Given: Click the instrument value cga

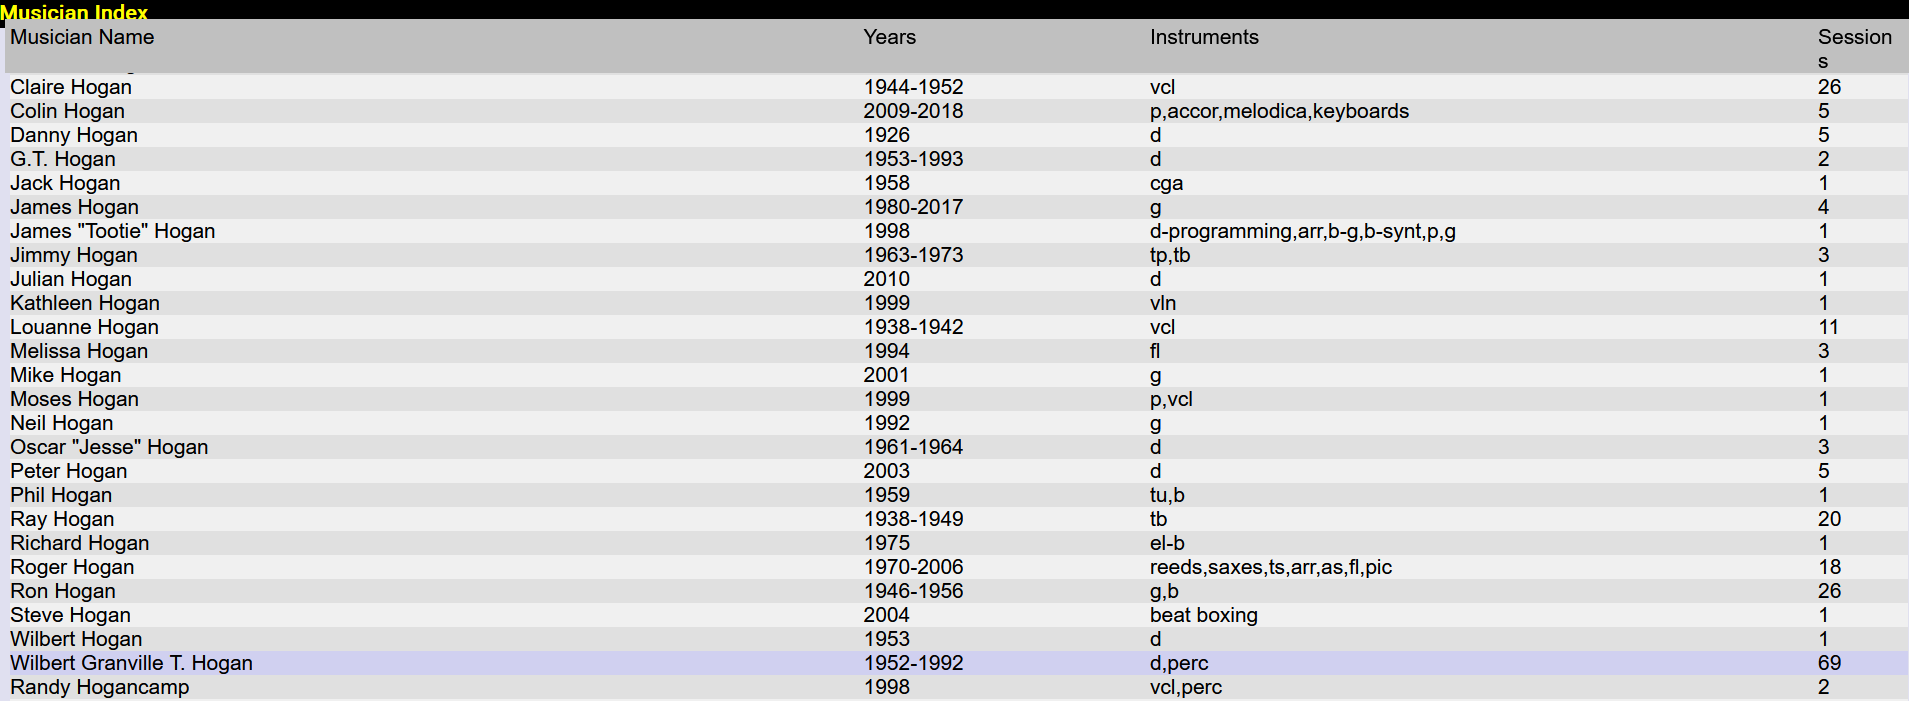Looking at the screenshot, I should [x=1166, y=183].
